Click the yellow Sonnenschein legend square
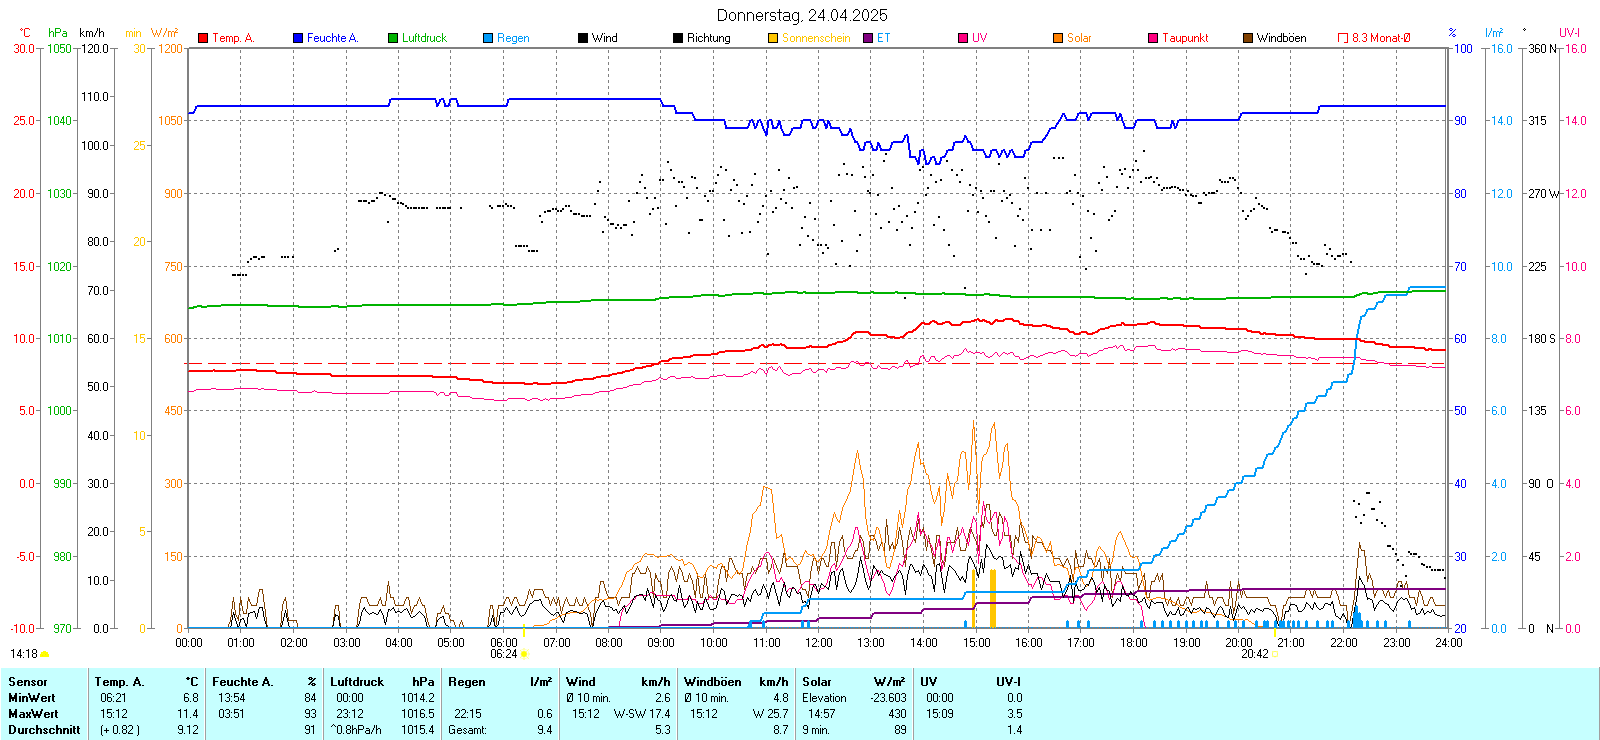 pyautogui.click(x=773, y=38)
